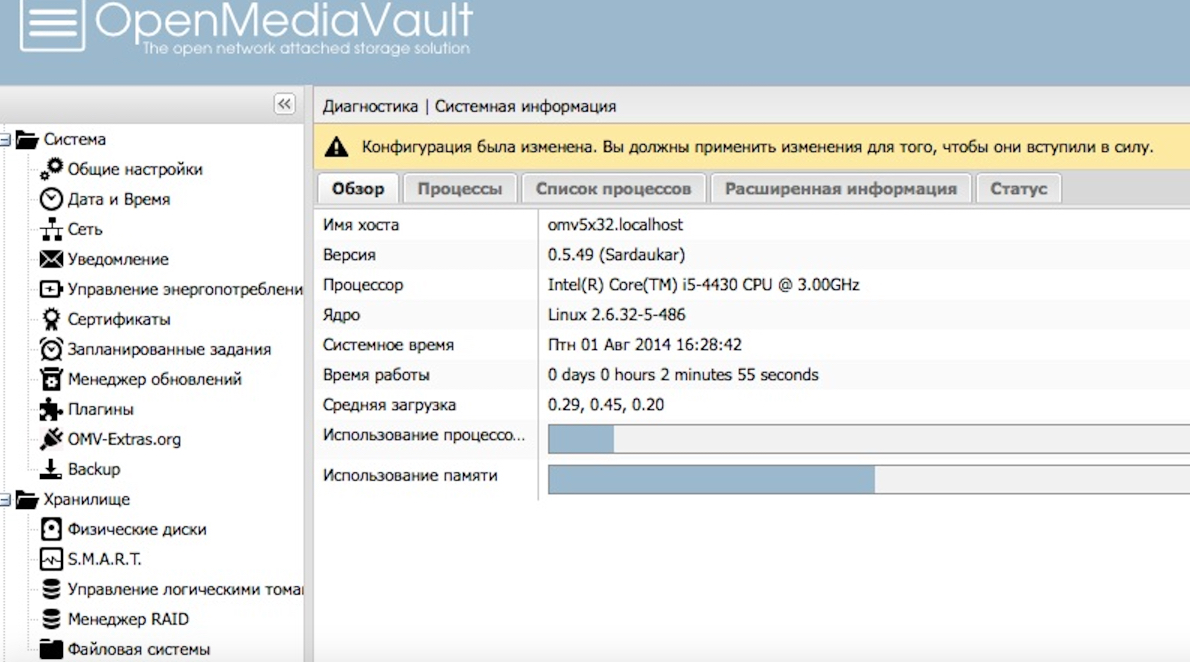Click the memory usage progress bar
The image size is (1190, 662).
point(869,480)
